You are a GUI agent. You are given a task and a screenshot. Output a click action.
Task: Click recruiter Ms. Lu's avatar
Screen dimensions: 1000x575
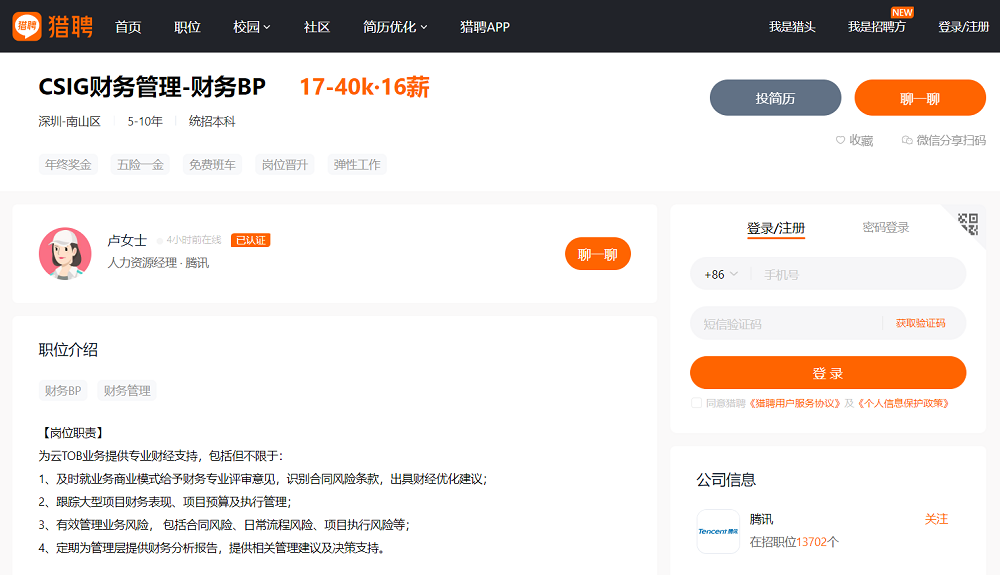(x=65, y=253)
